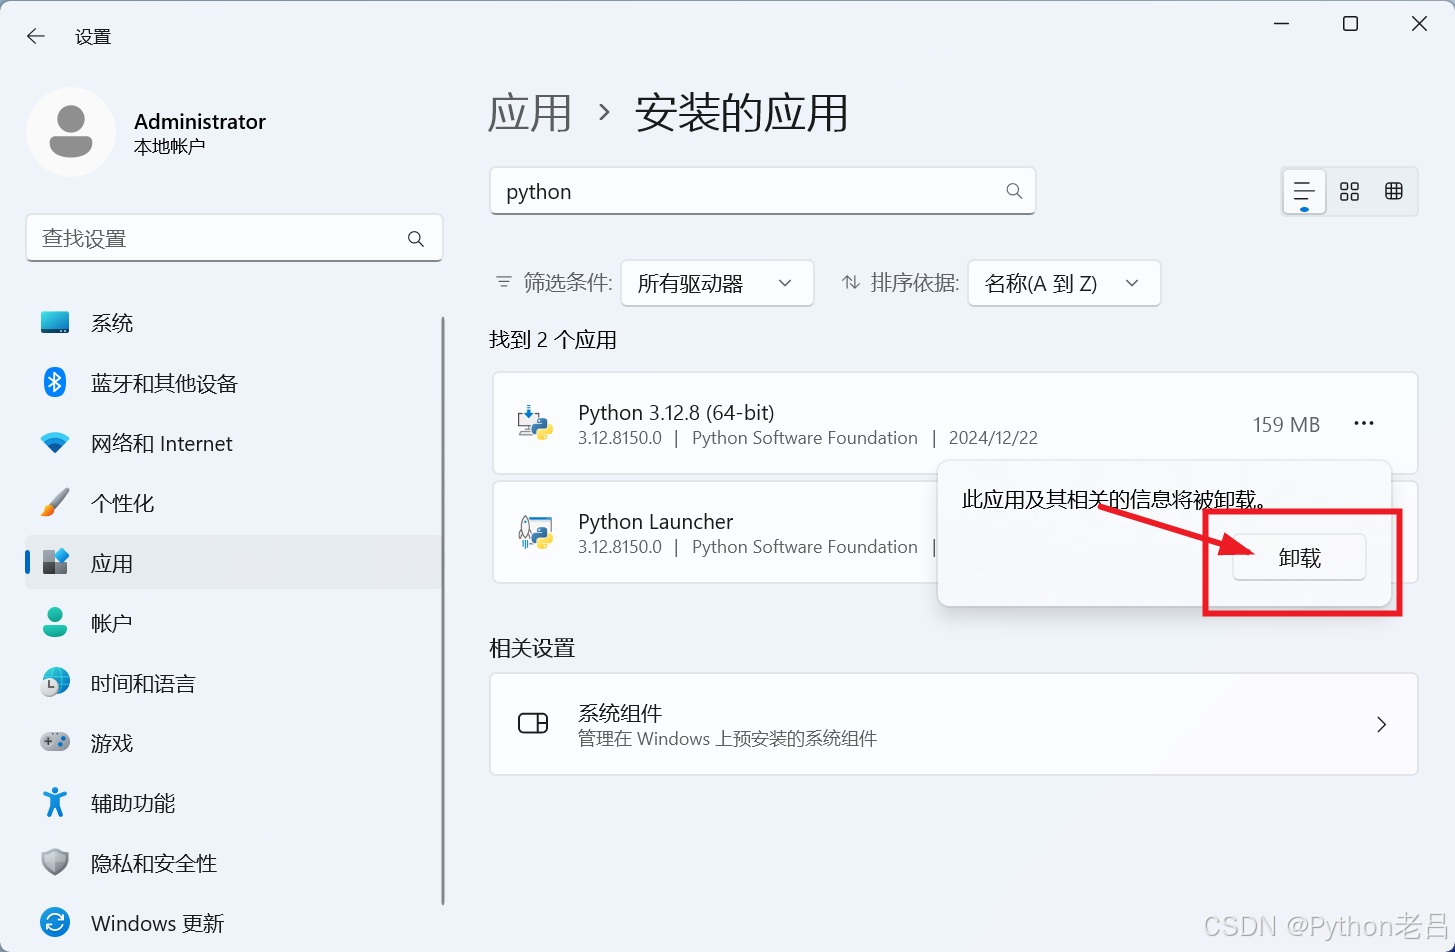Switch to list view layout

click(x=1304, y=191)
